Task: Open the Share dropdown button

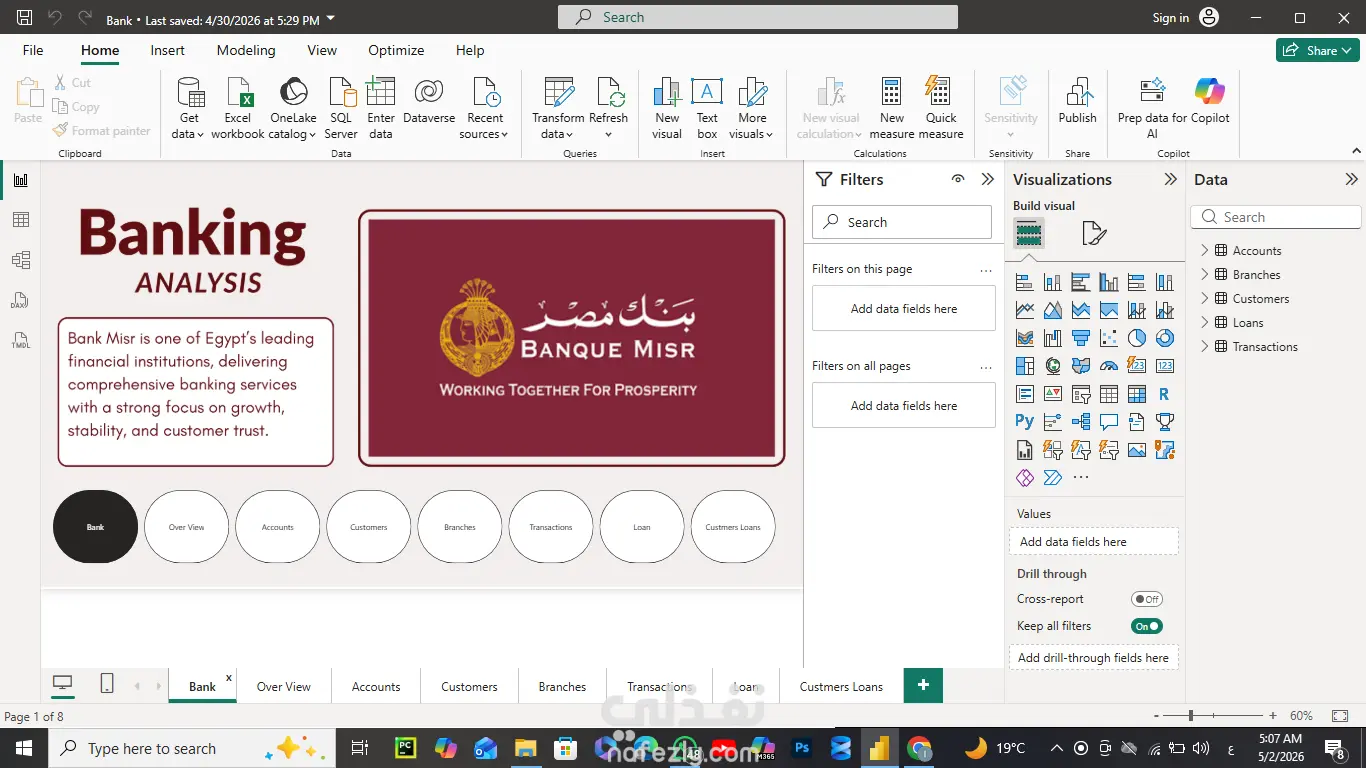Action: pyautogui.click(x=1317, y=50)
